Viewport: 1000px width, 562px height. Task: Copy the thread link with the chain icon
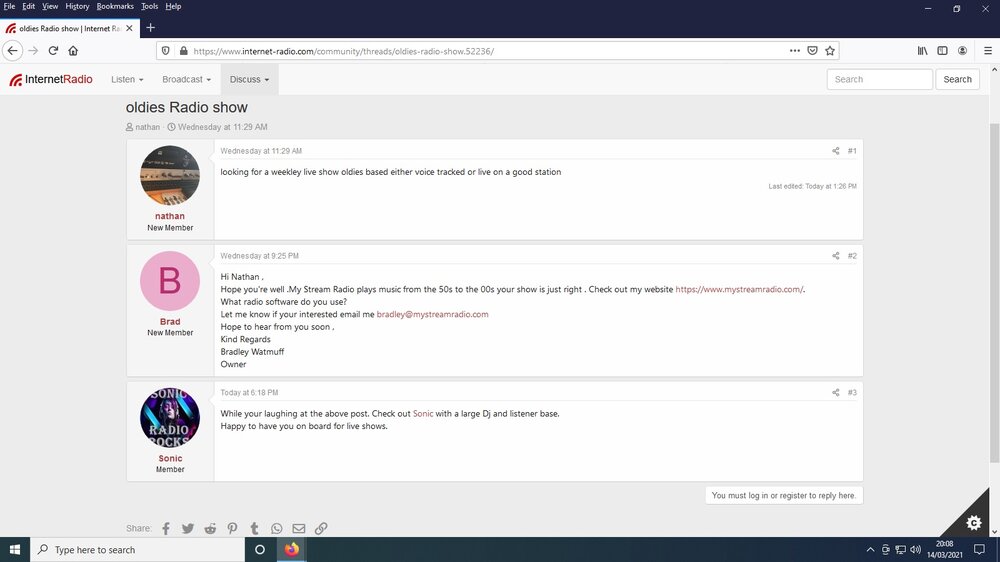(321, 528)
